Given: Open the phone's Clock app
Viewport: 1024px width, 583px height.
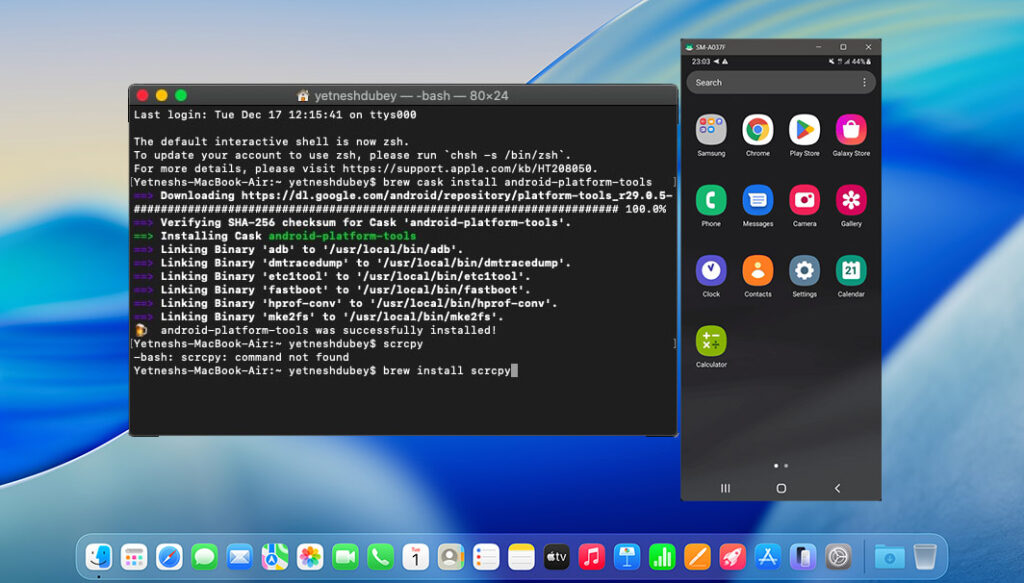Looking at the screenshot, I should coord(711,271).
